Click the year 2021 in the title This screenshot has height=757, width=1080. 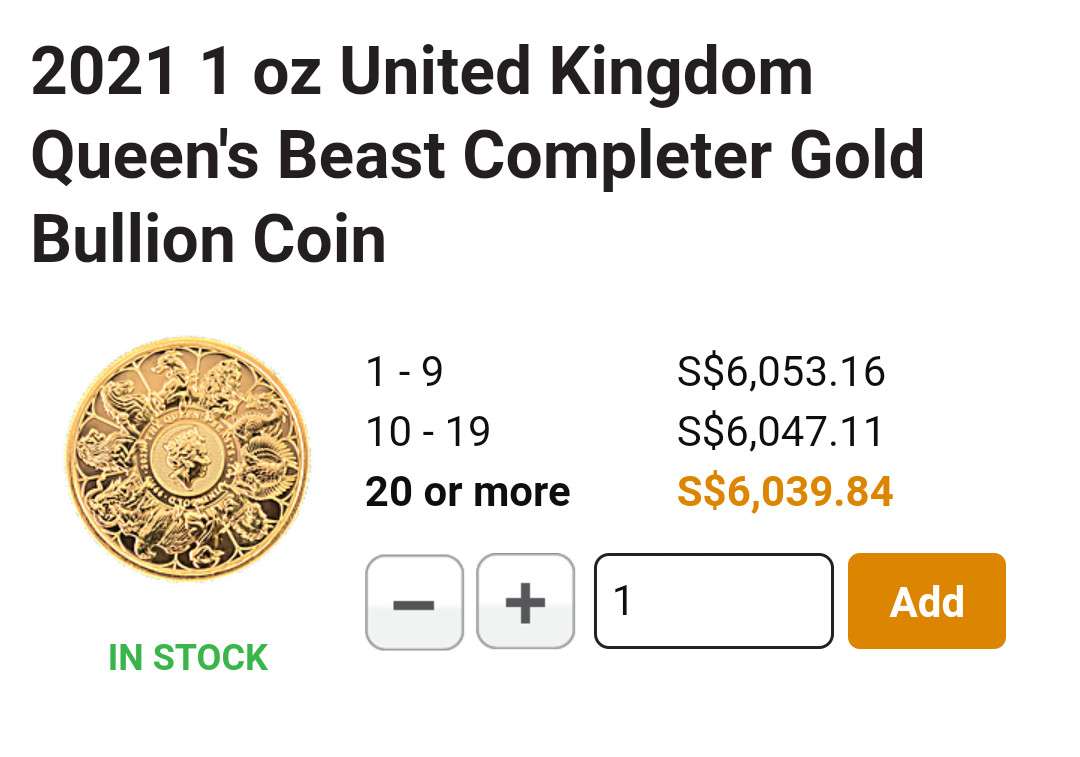pyautogui.click(x=104, y=73)
